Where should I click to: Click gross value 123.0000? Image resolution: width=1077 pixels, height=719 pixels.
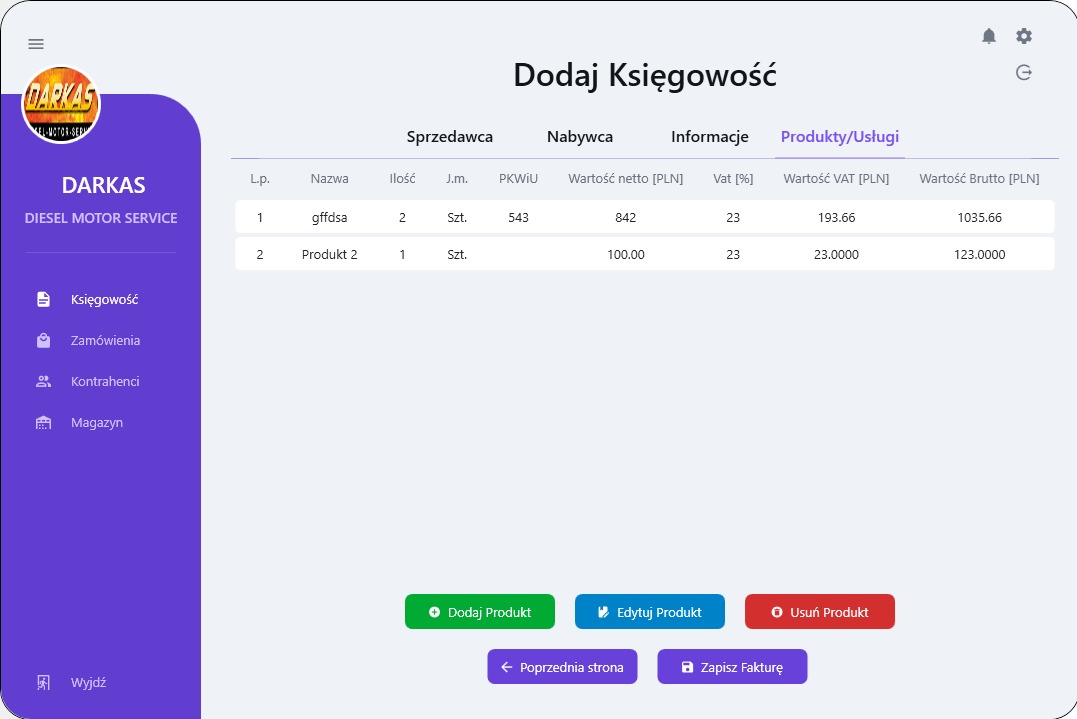tap(979, 254)
